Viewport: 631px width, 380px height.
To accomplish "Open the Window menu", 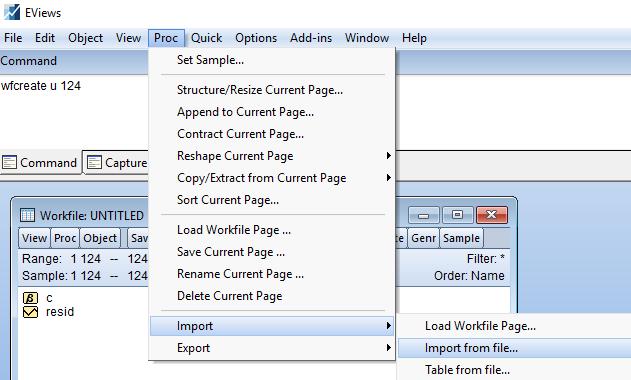I will [367, 38].
